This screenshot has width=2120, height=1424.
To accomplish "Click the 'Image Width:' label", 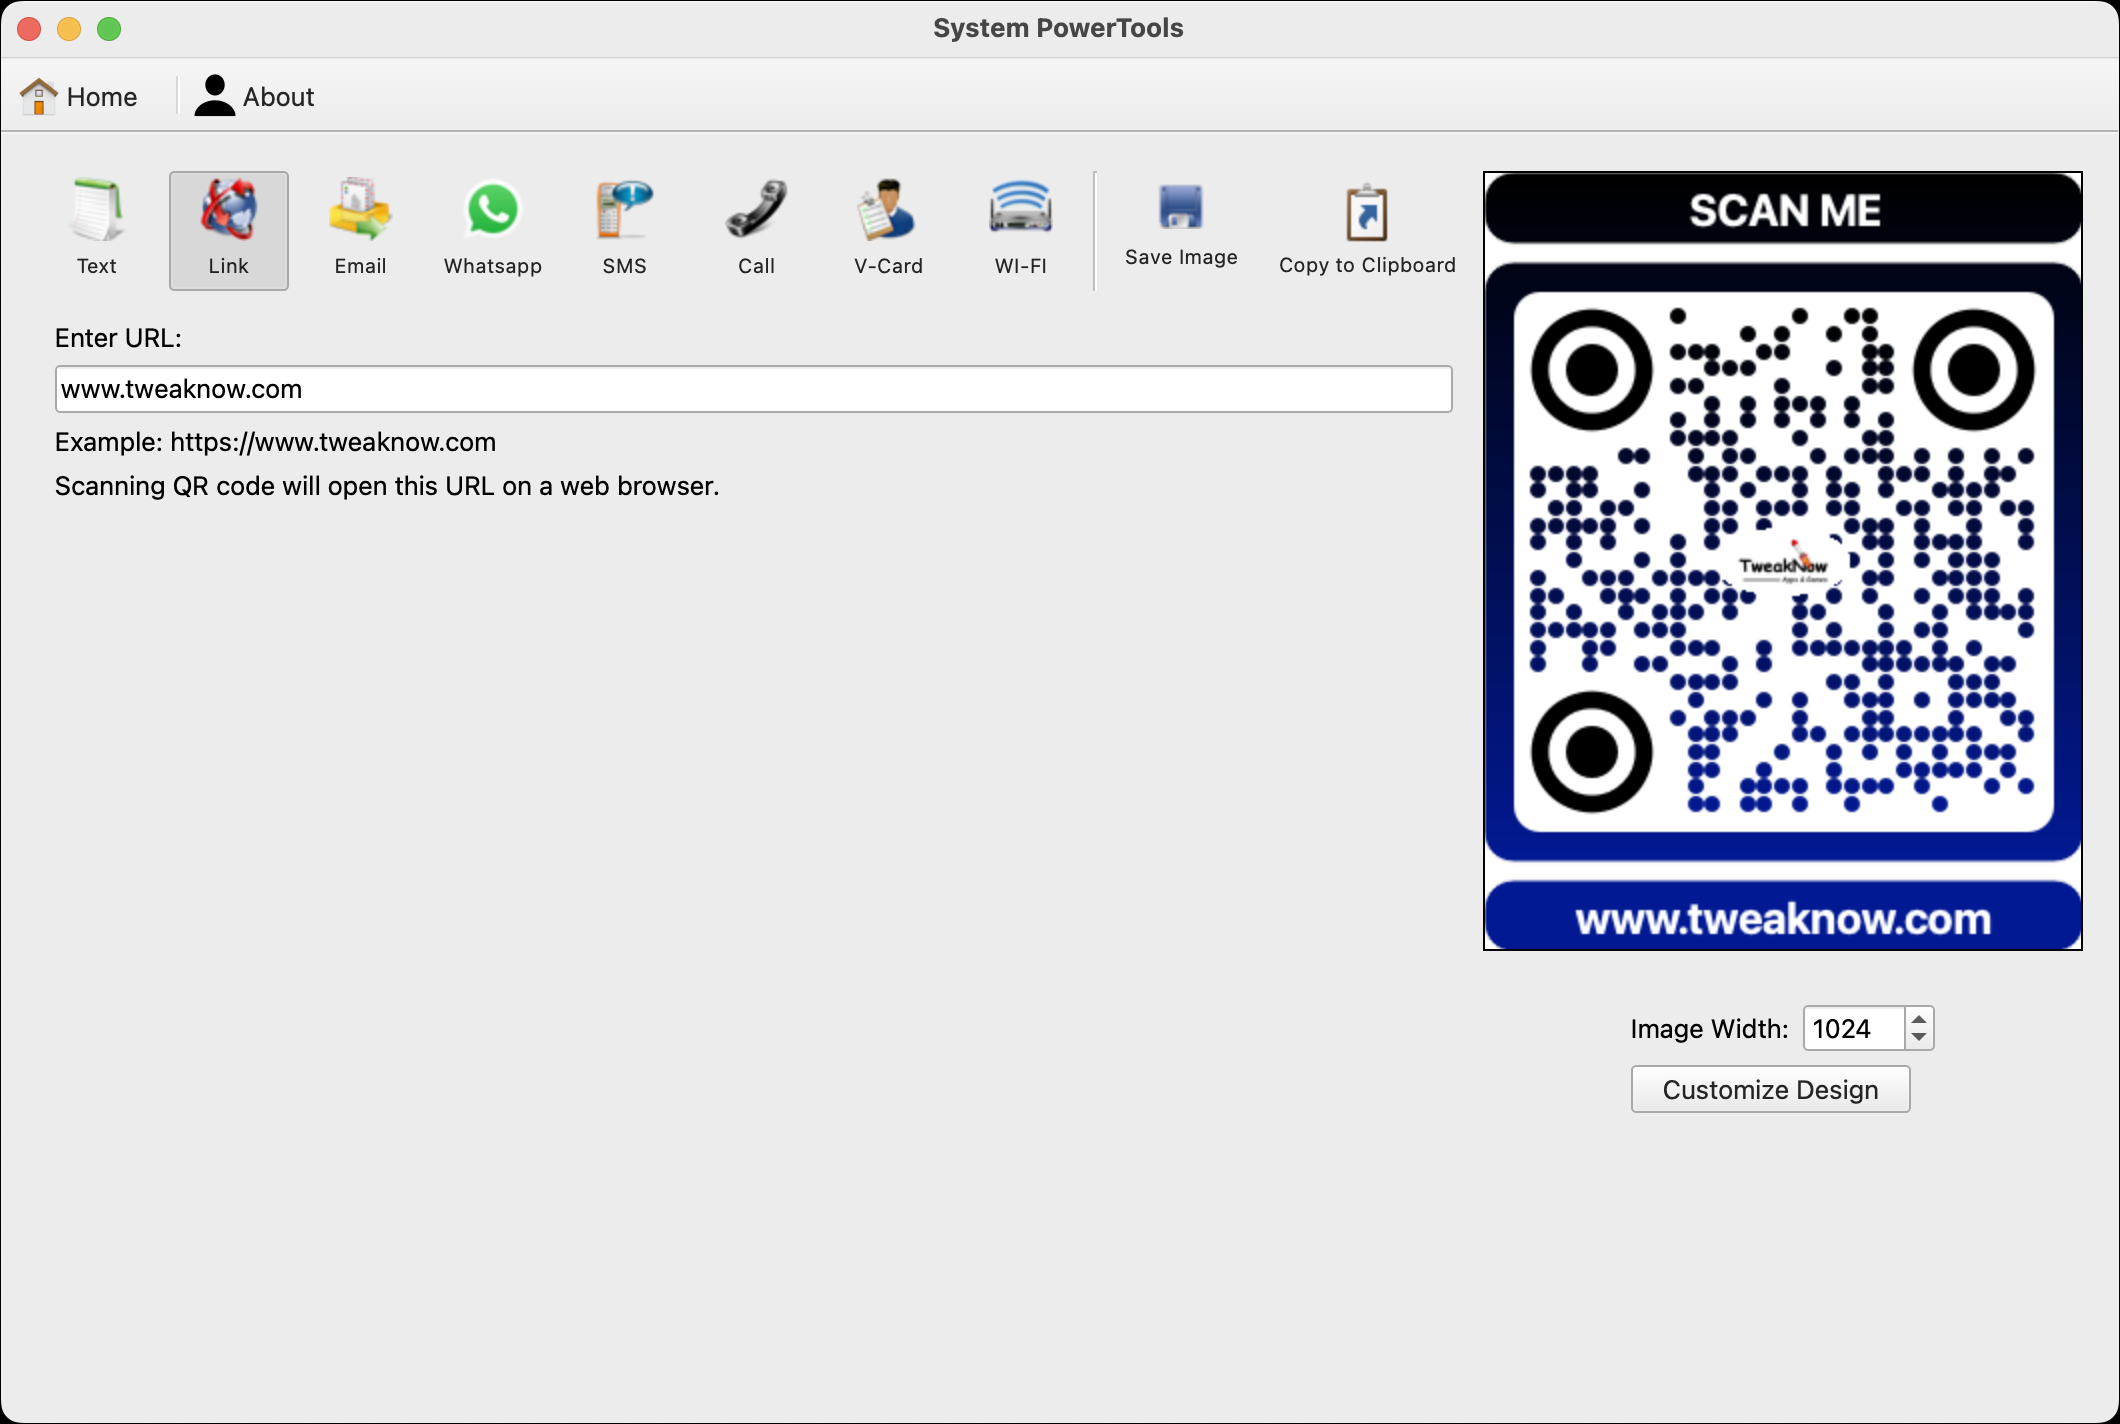I will click(x=1709, y=1029).
